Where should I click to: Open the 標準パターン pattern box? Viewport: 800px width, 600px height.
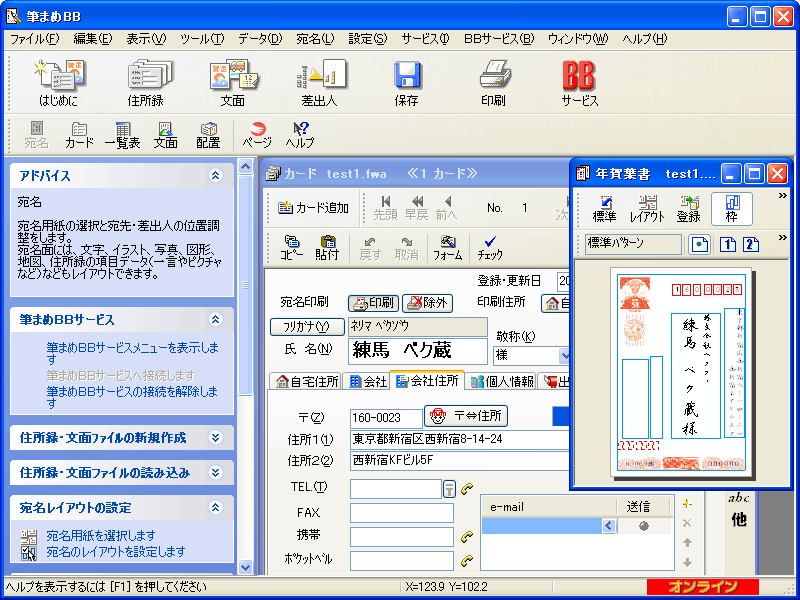point(633,244)
